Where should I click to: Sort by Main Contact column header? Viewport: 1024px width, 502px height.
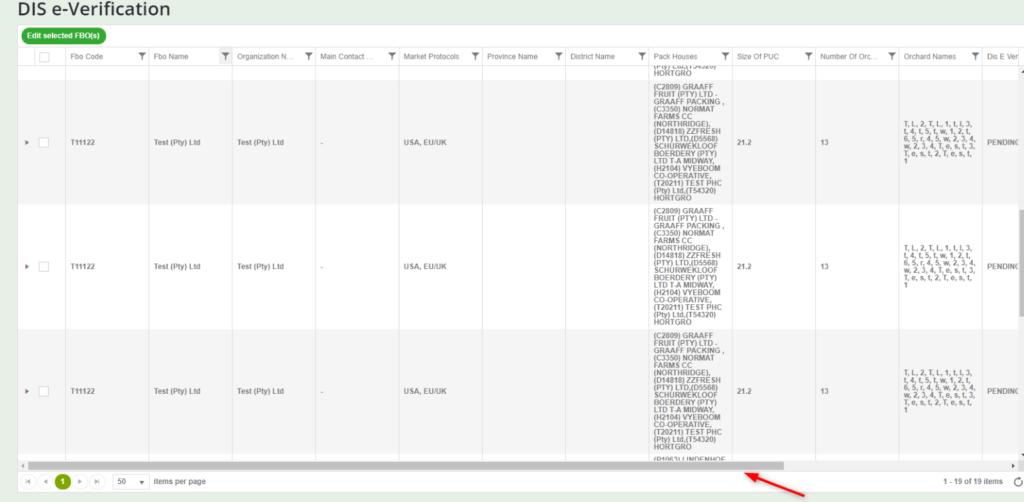pyautogui.click(x=347, y=57)
